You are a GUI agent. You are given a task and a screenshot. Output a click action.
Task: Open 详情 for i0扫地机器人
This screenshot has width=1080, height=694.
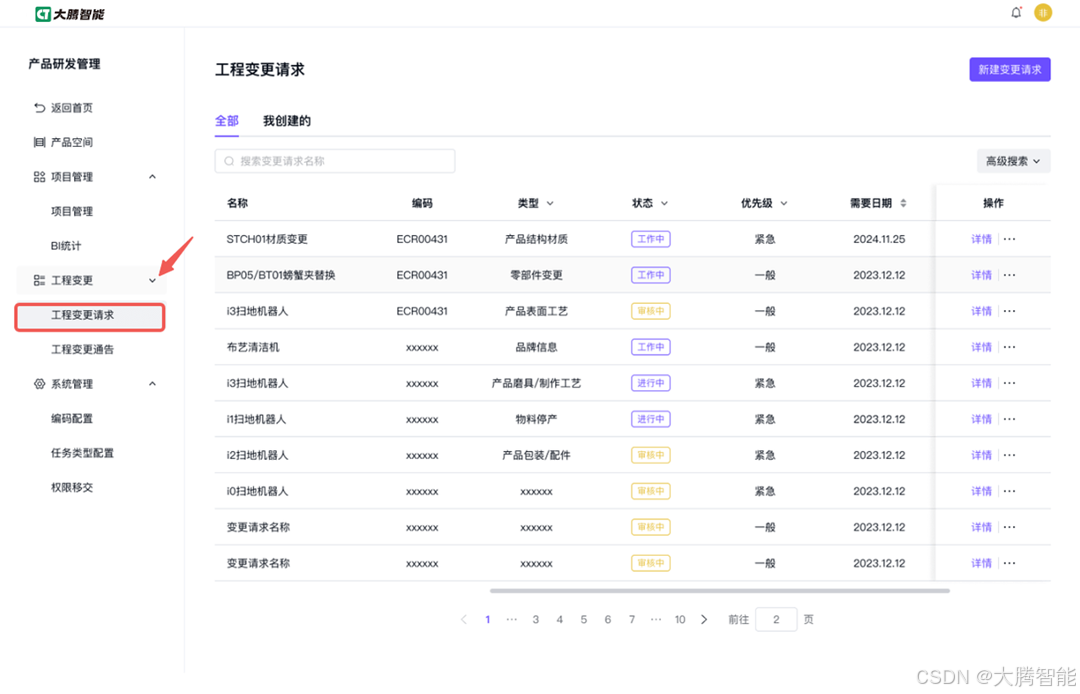(x=982, y=491)
